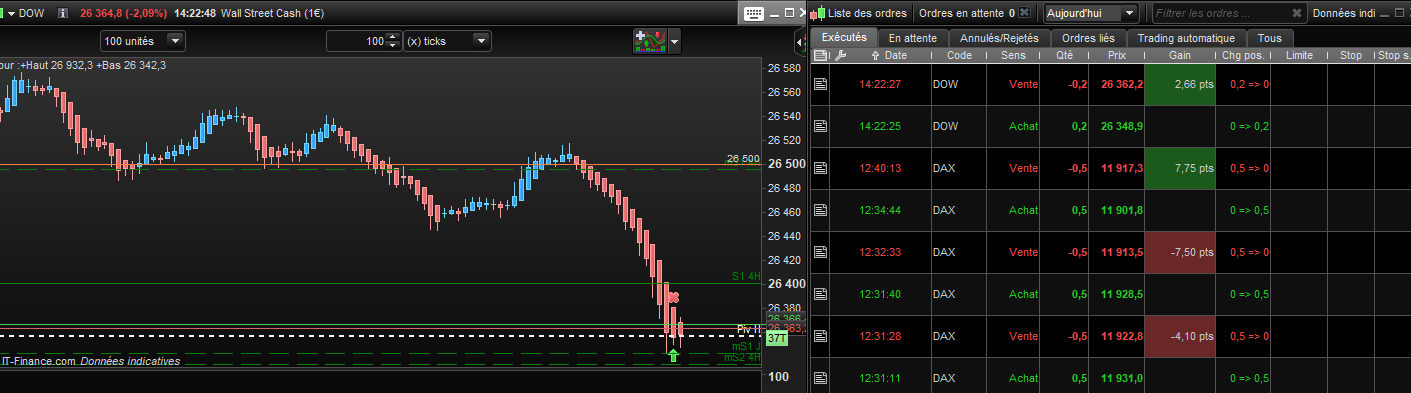Screen dimensions: 1411x393
Task: Open details icon for 12:34:44 order
Action: pos(820,210)
